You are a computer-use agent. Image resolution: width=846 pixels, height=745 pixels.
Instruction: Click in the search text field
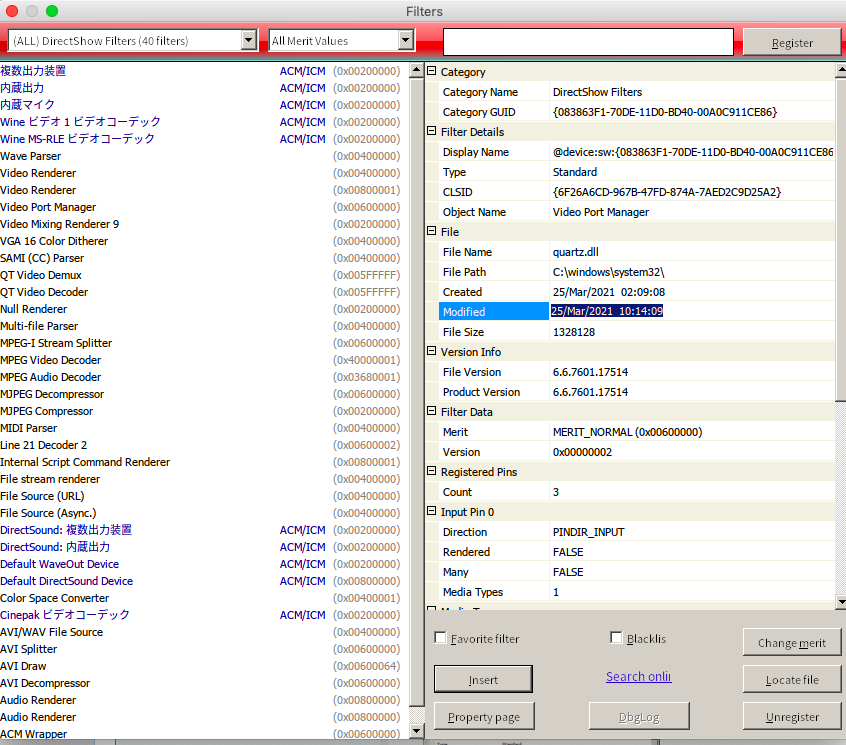point(588,42)
